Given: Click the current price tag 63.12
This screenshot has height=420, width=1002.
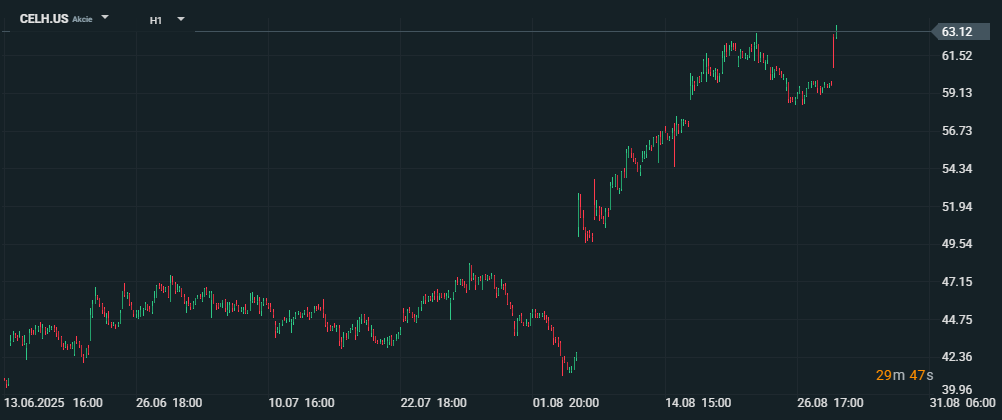Looking at the screenshot, I should point(957,32).
